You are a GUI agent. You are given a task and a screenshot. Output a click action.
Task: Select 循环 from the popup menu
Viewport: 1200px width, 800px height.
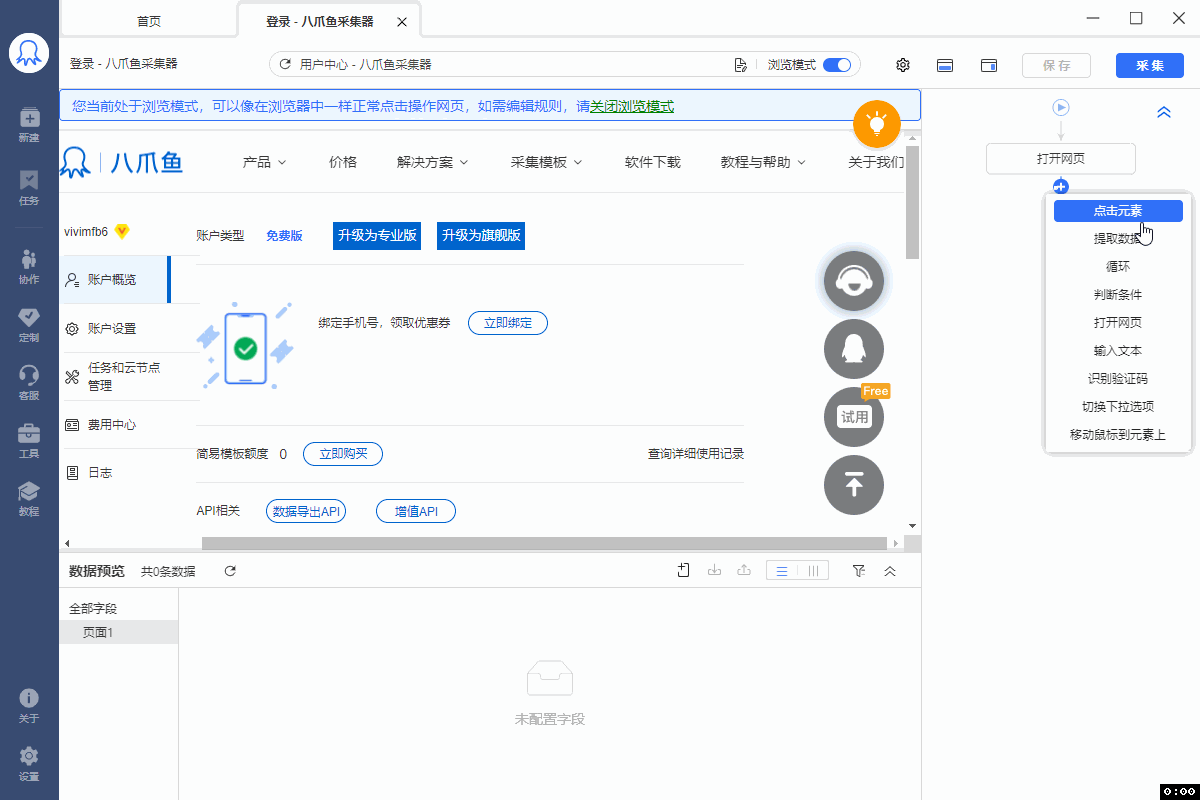[x=1118, y=267]
